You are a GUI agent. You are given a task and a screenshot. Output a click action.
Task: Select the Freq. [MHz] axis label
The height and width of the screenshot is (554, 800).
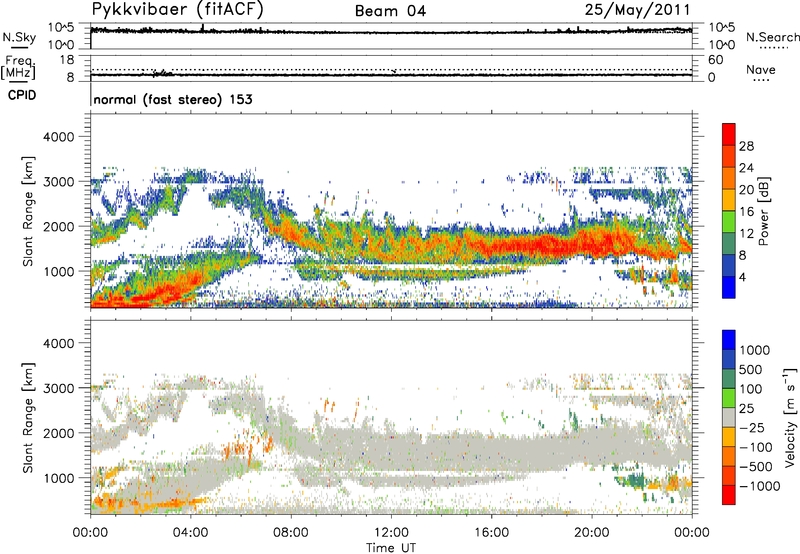point(19,67)
